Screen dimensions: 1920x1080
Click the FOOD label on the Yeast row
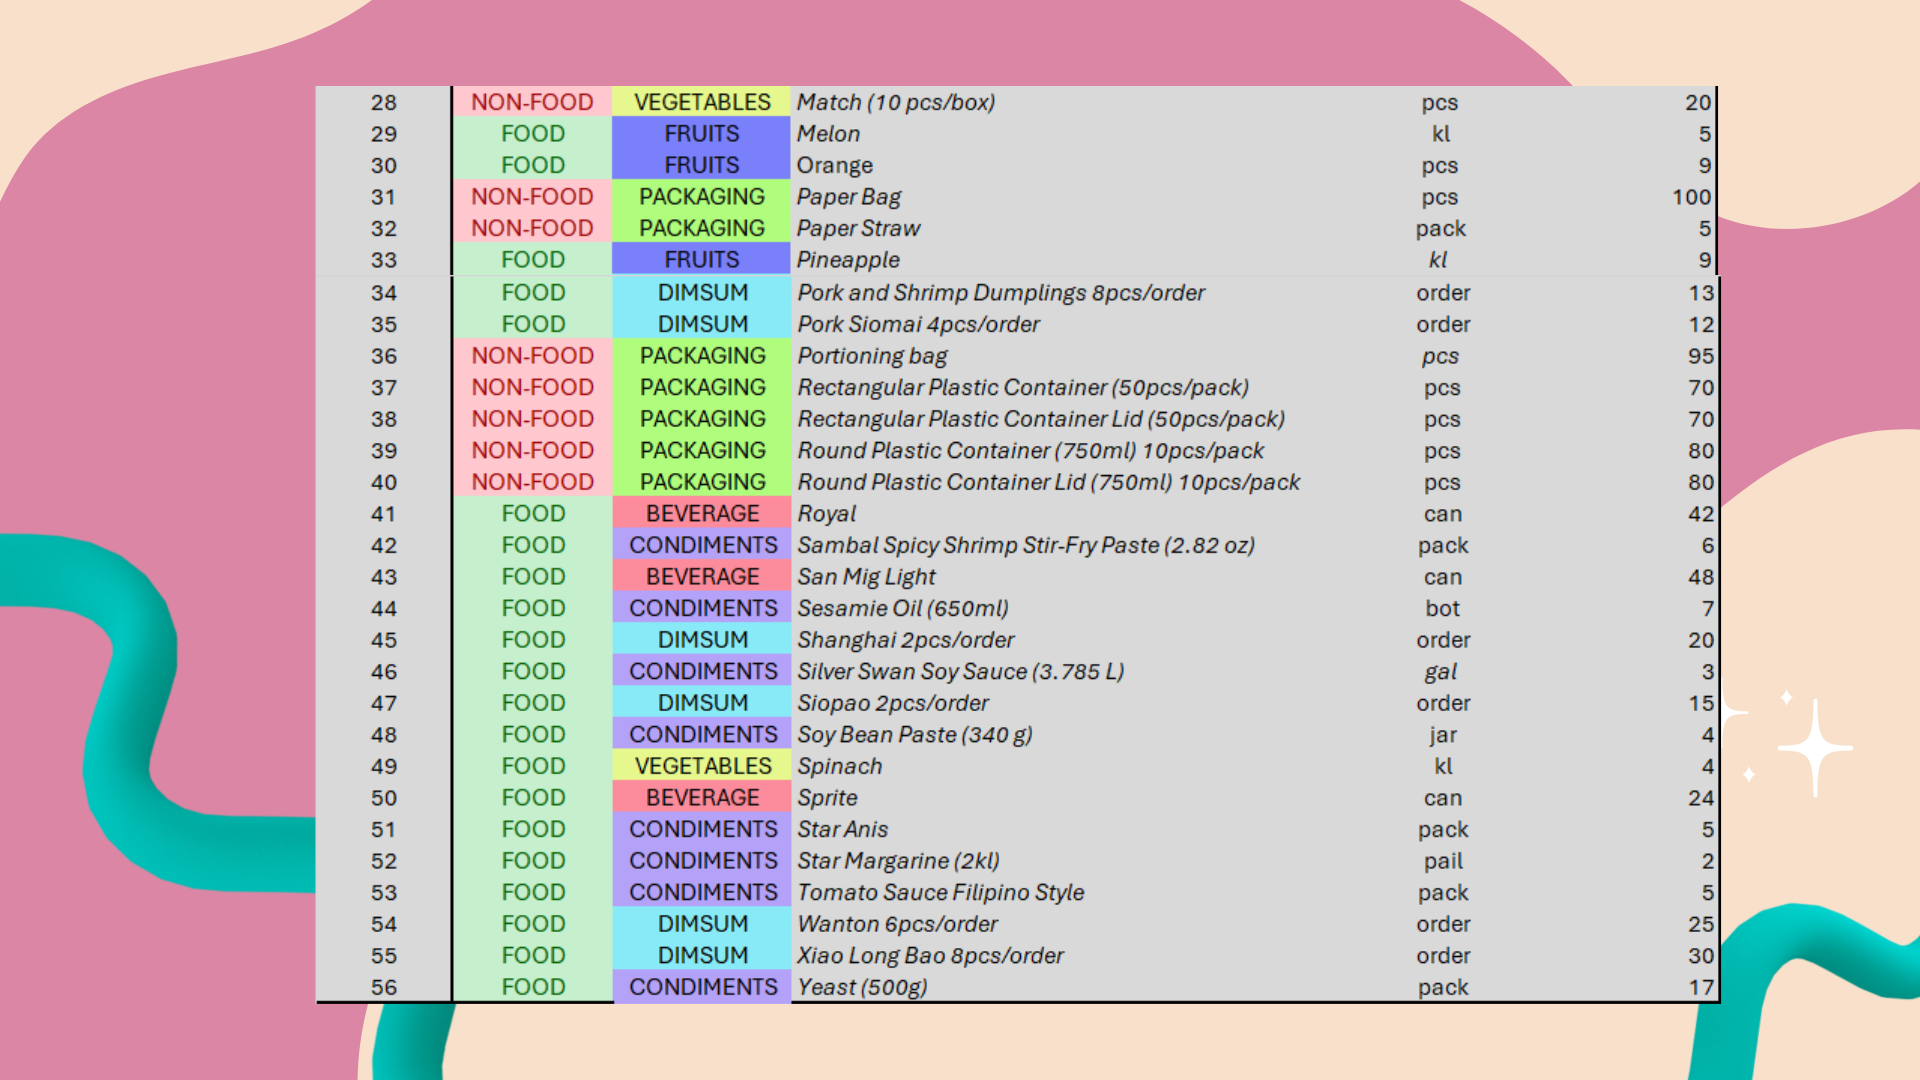pos(532,986)
